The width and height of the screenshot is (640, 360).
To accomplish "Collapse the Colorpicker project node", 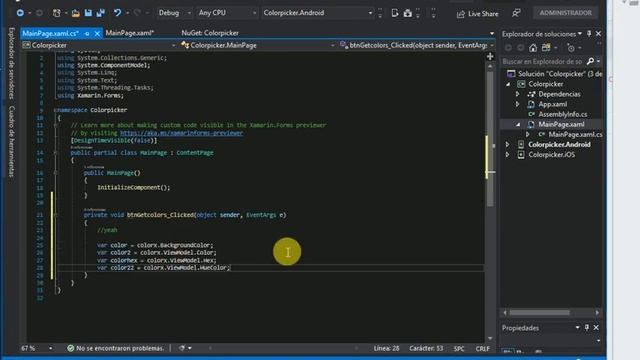I will coord(508,84).
